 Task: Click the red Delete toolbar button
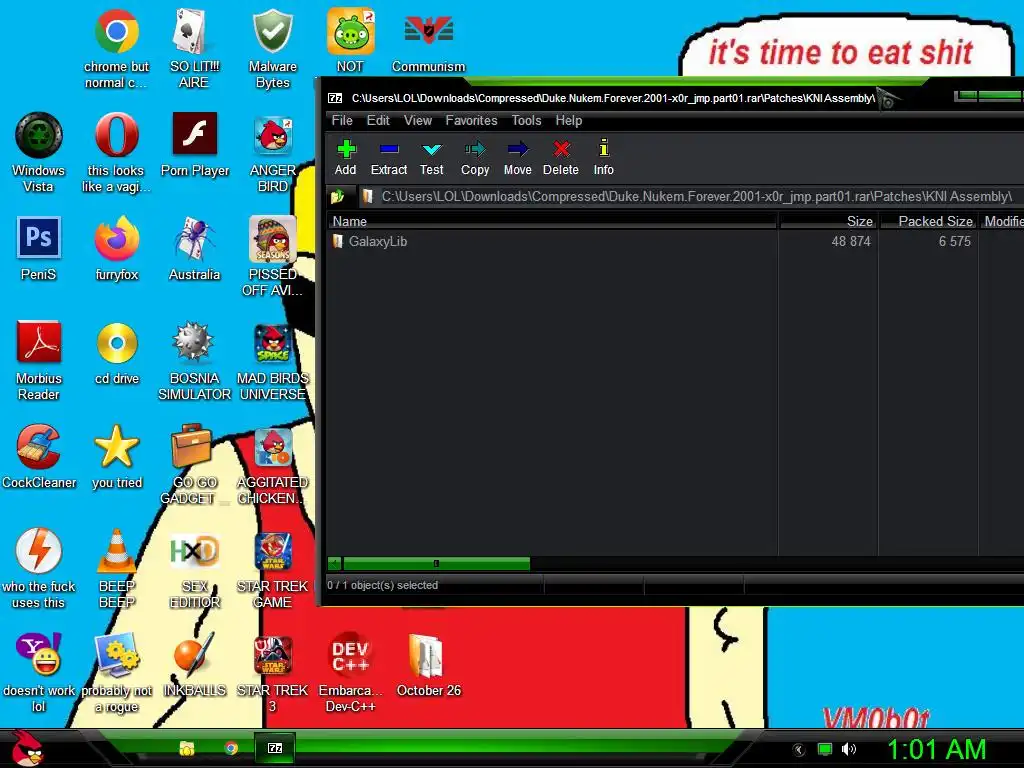click(560, 157)
